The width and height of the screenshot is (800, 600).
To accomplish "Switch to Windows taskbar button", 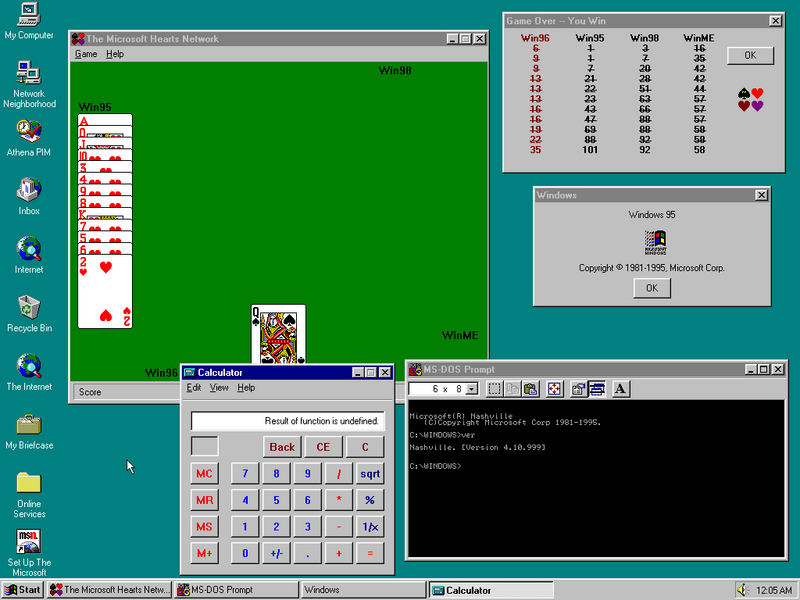I will point(363,590).
